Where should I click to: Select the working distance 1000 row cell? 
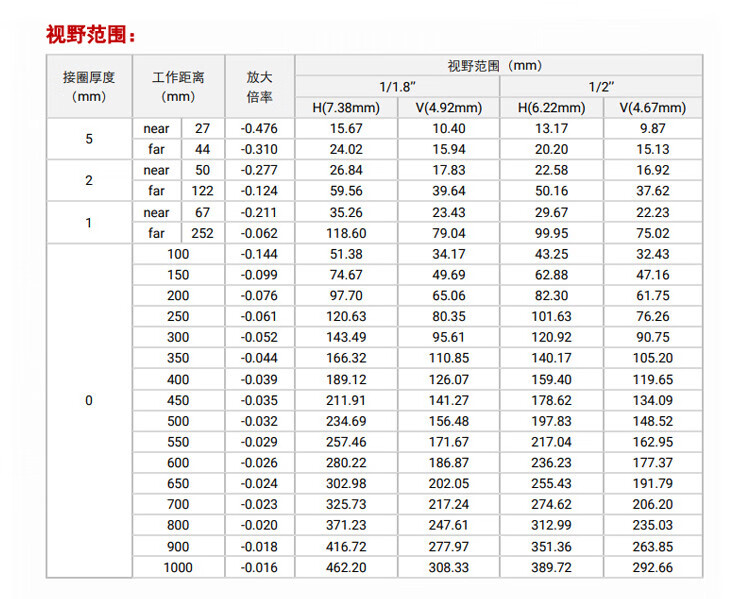click(x=178, y=567)
